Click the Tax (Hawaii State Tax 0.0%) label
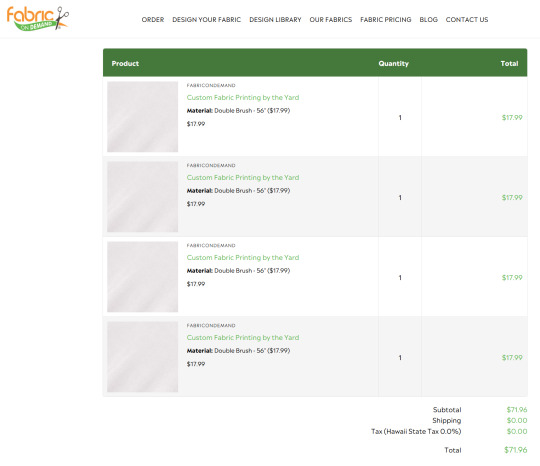This screenshot has height=466, width=540. tap(416, 432)
